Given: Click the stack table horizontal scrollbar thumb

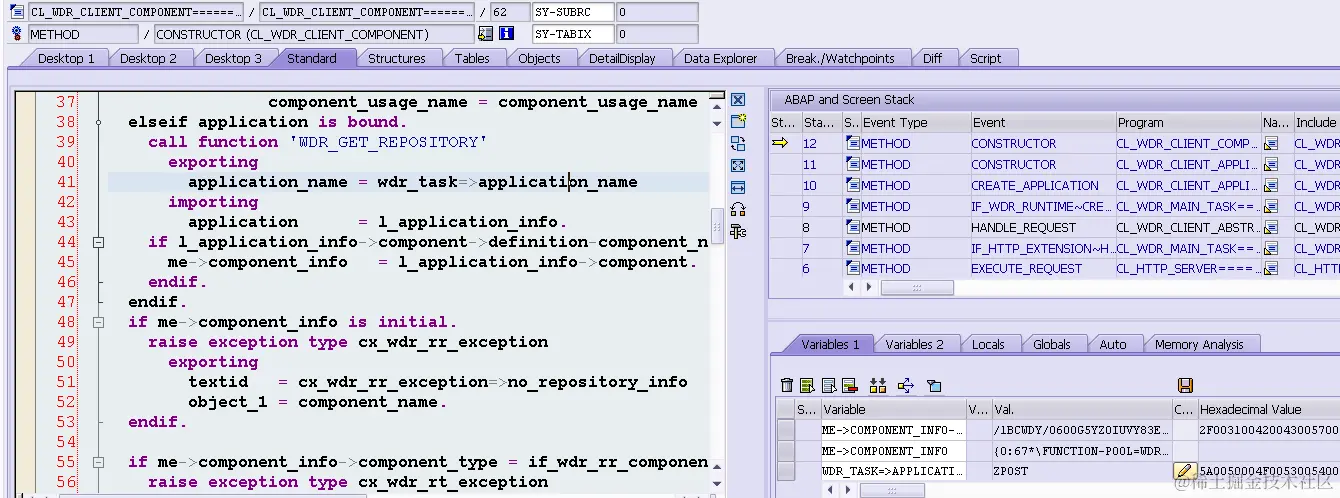Looking at the screenshot, I should [x=917, y=287].
